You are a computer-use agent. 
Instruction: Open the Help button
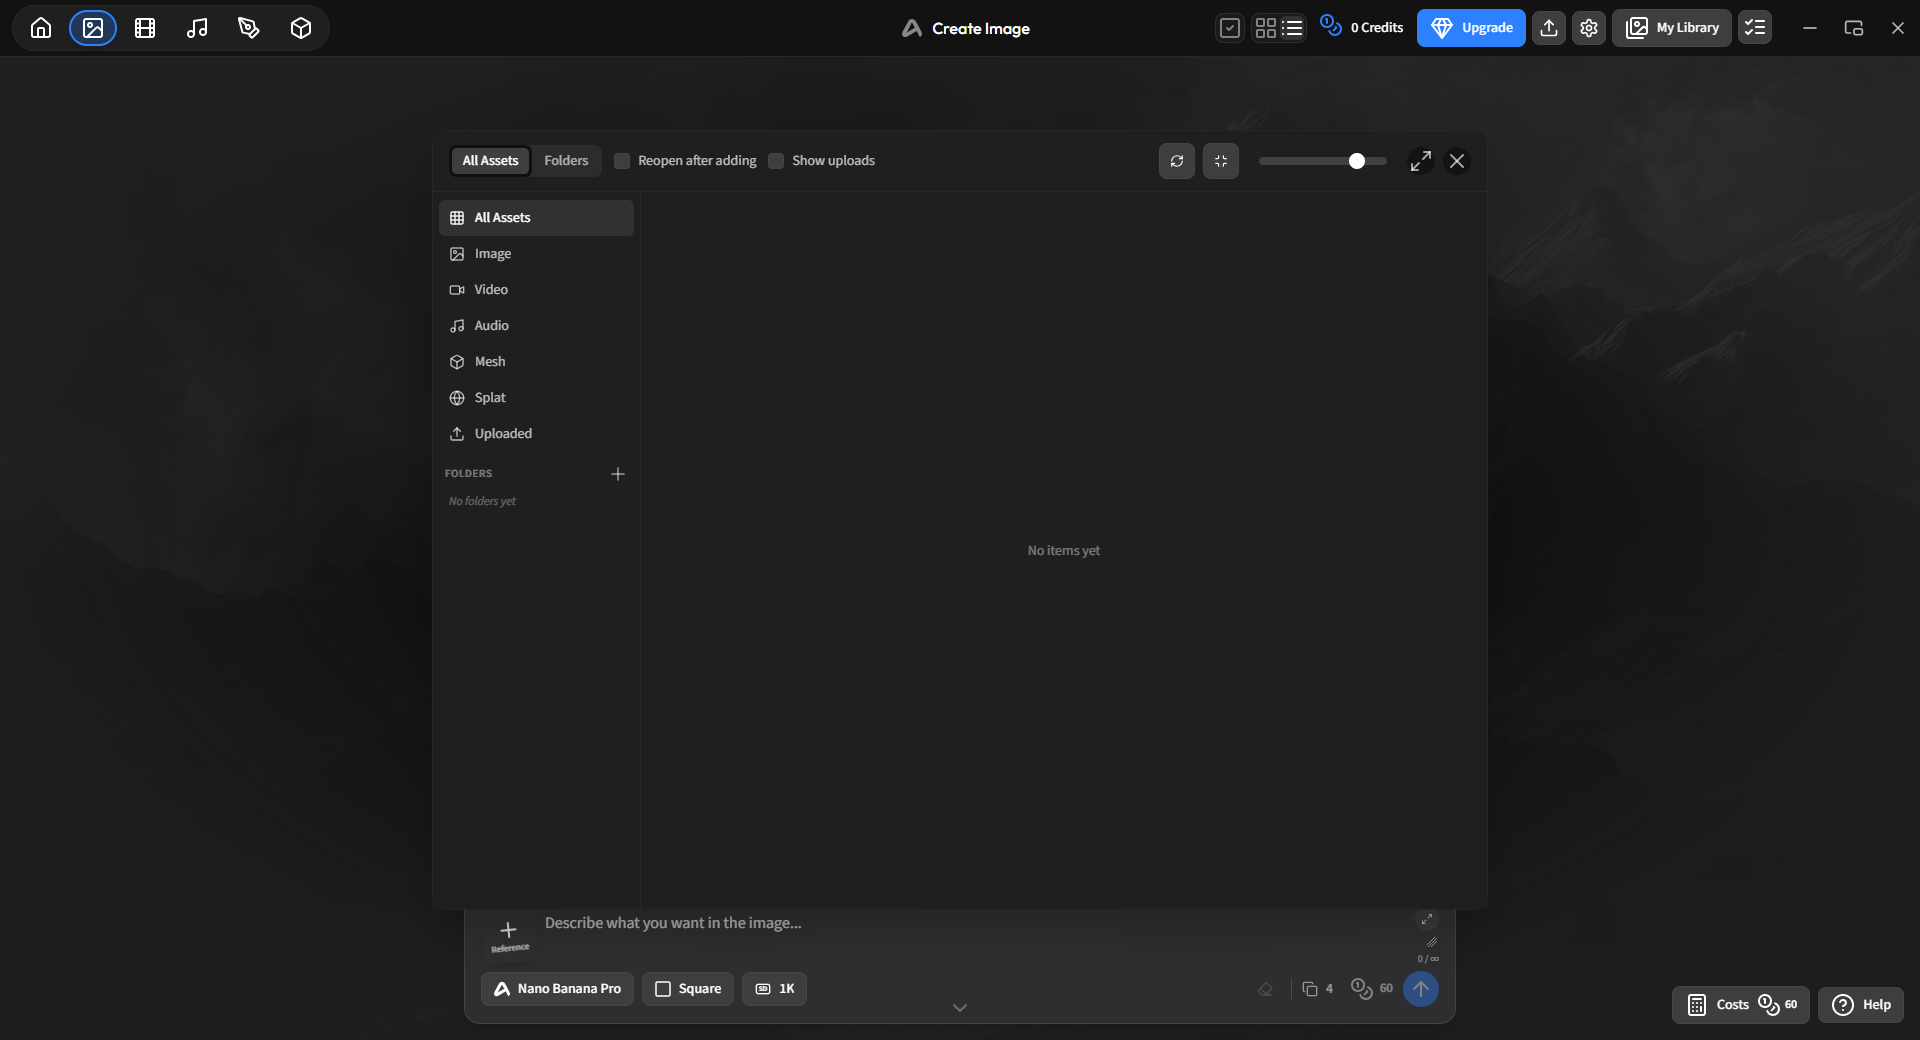pos(1861,1005)
